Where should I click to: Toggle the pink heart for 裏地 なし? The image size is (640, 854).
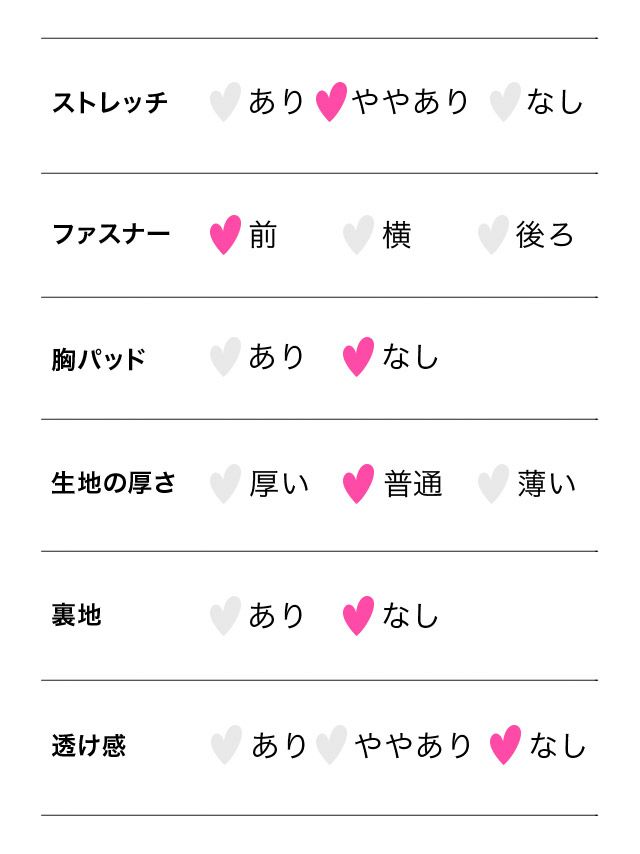pyautogui.click(x=358, y=616)
